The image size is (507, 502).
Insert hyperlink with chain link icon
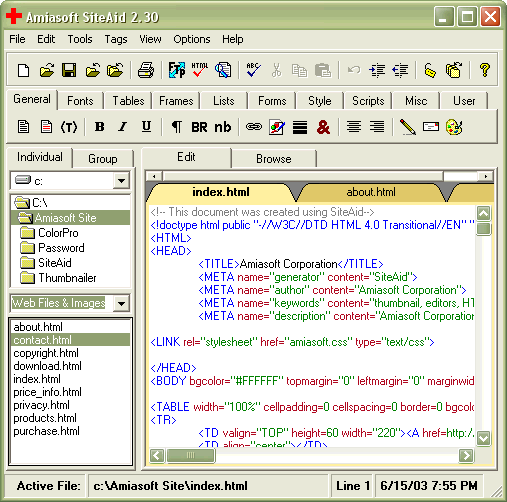[x=254, y=127]
